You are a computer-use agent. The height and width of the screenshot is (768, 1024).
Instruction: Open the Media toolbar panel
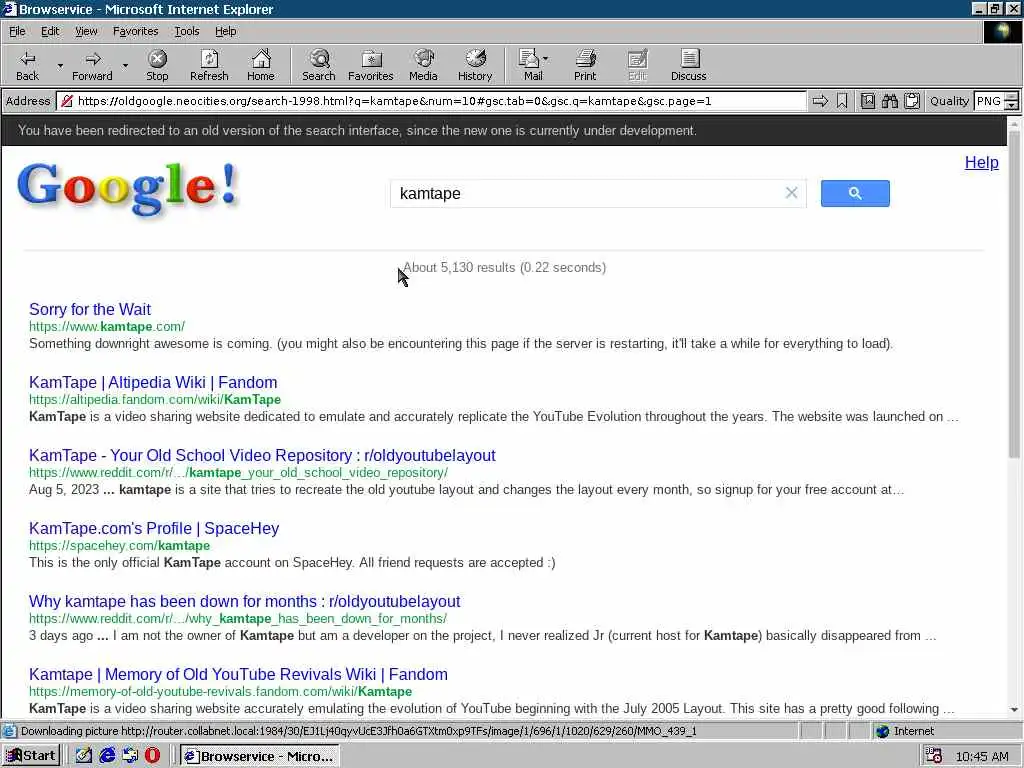(x=423, y=65)
